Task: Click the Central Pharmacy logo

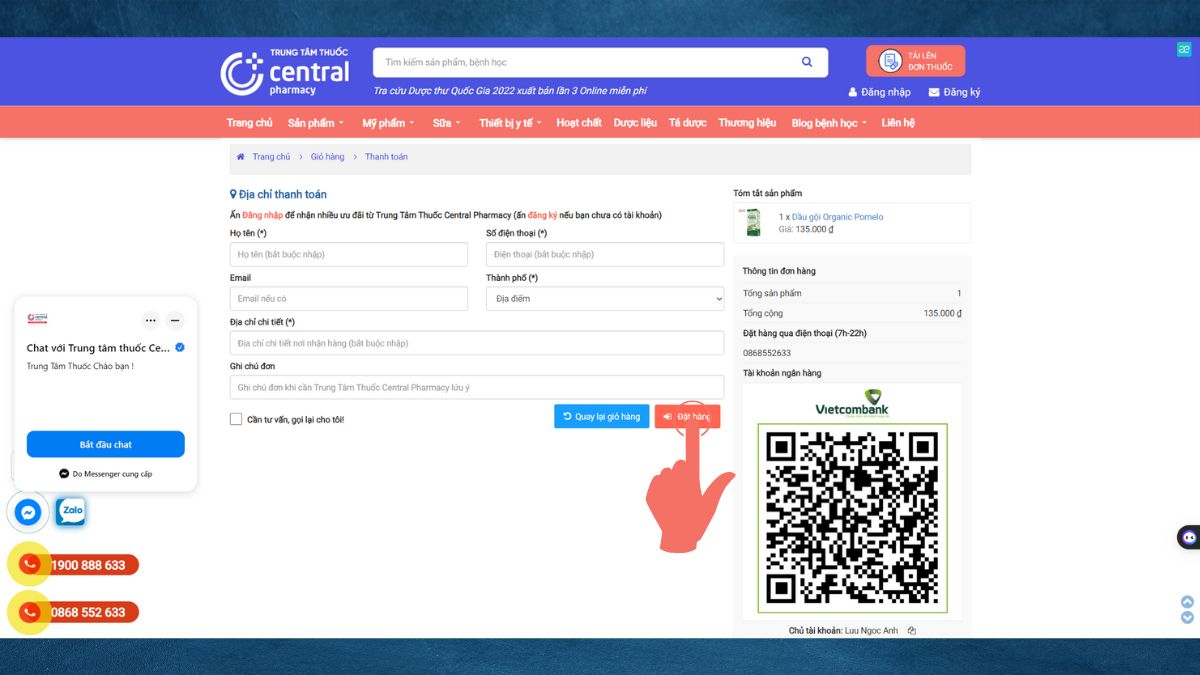Action: point(285,72)
